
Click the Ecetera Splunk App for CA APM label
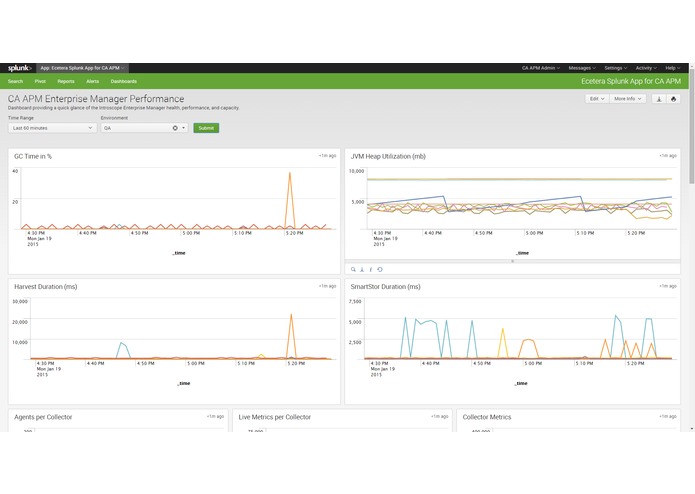click(x=631, y=81)
